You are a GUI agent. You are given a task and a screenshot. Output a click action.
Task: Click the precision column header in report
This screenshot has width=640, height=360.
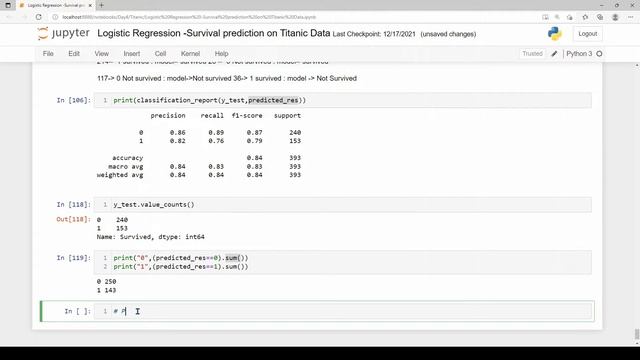168,116
